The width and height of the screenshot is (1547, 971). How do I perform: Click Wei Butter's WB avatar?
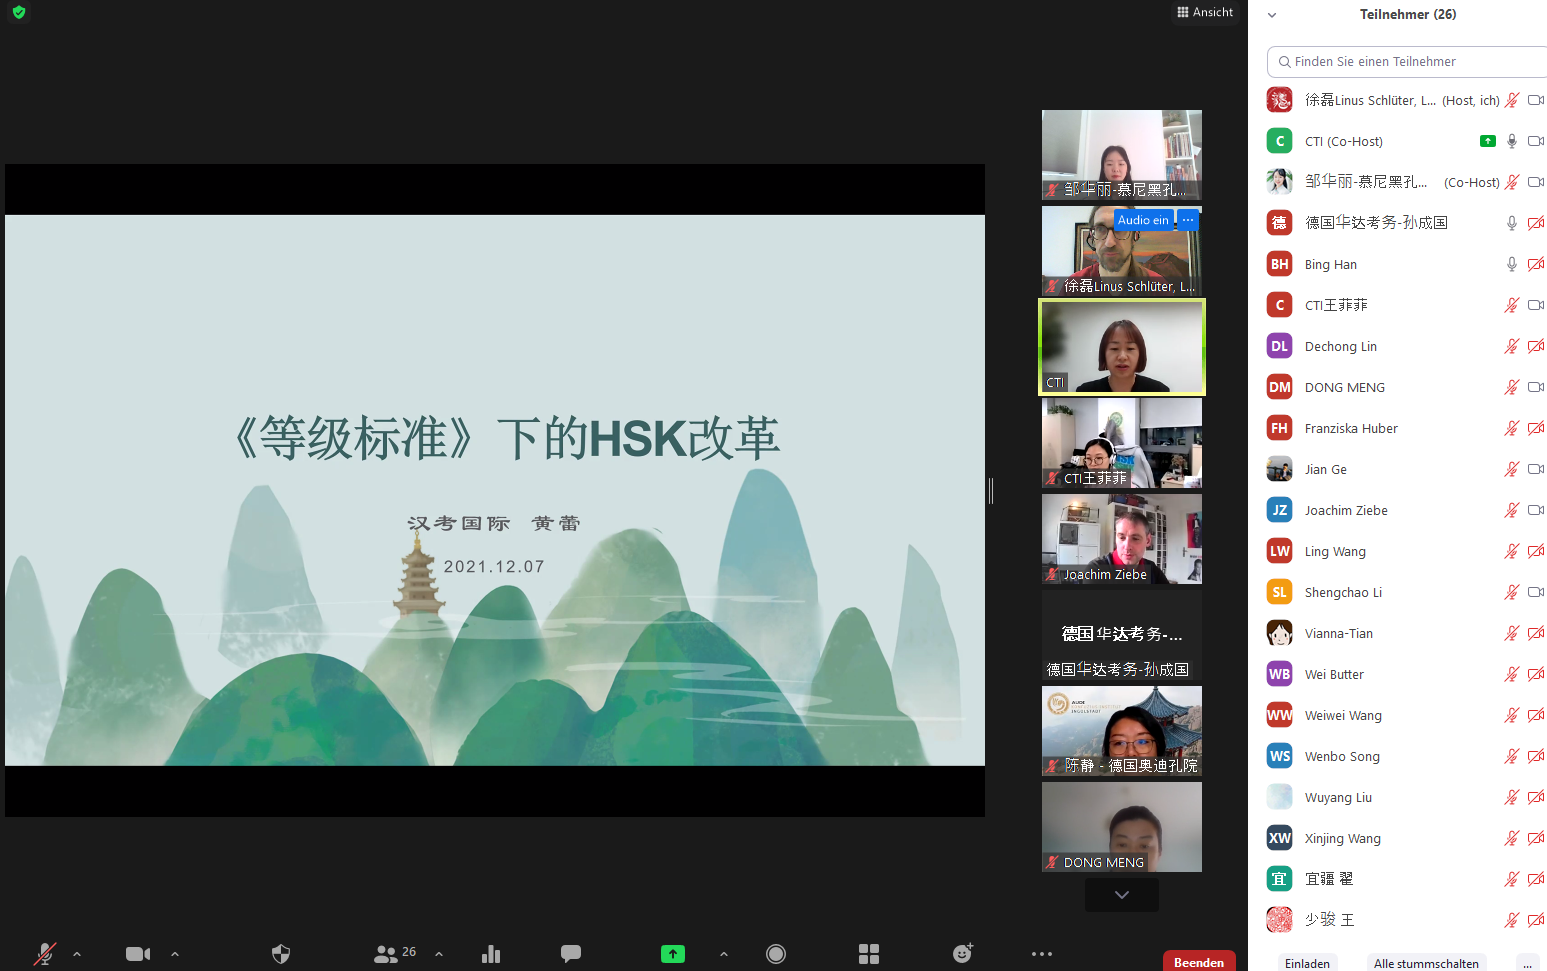1279,674
